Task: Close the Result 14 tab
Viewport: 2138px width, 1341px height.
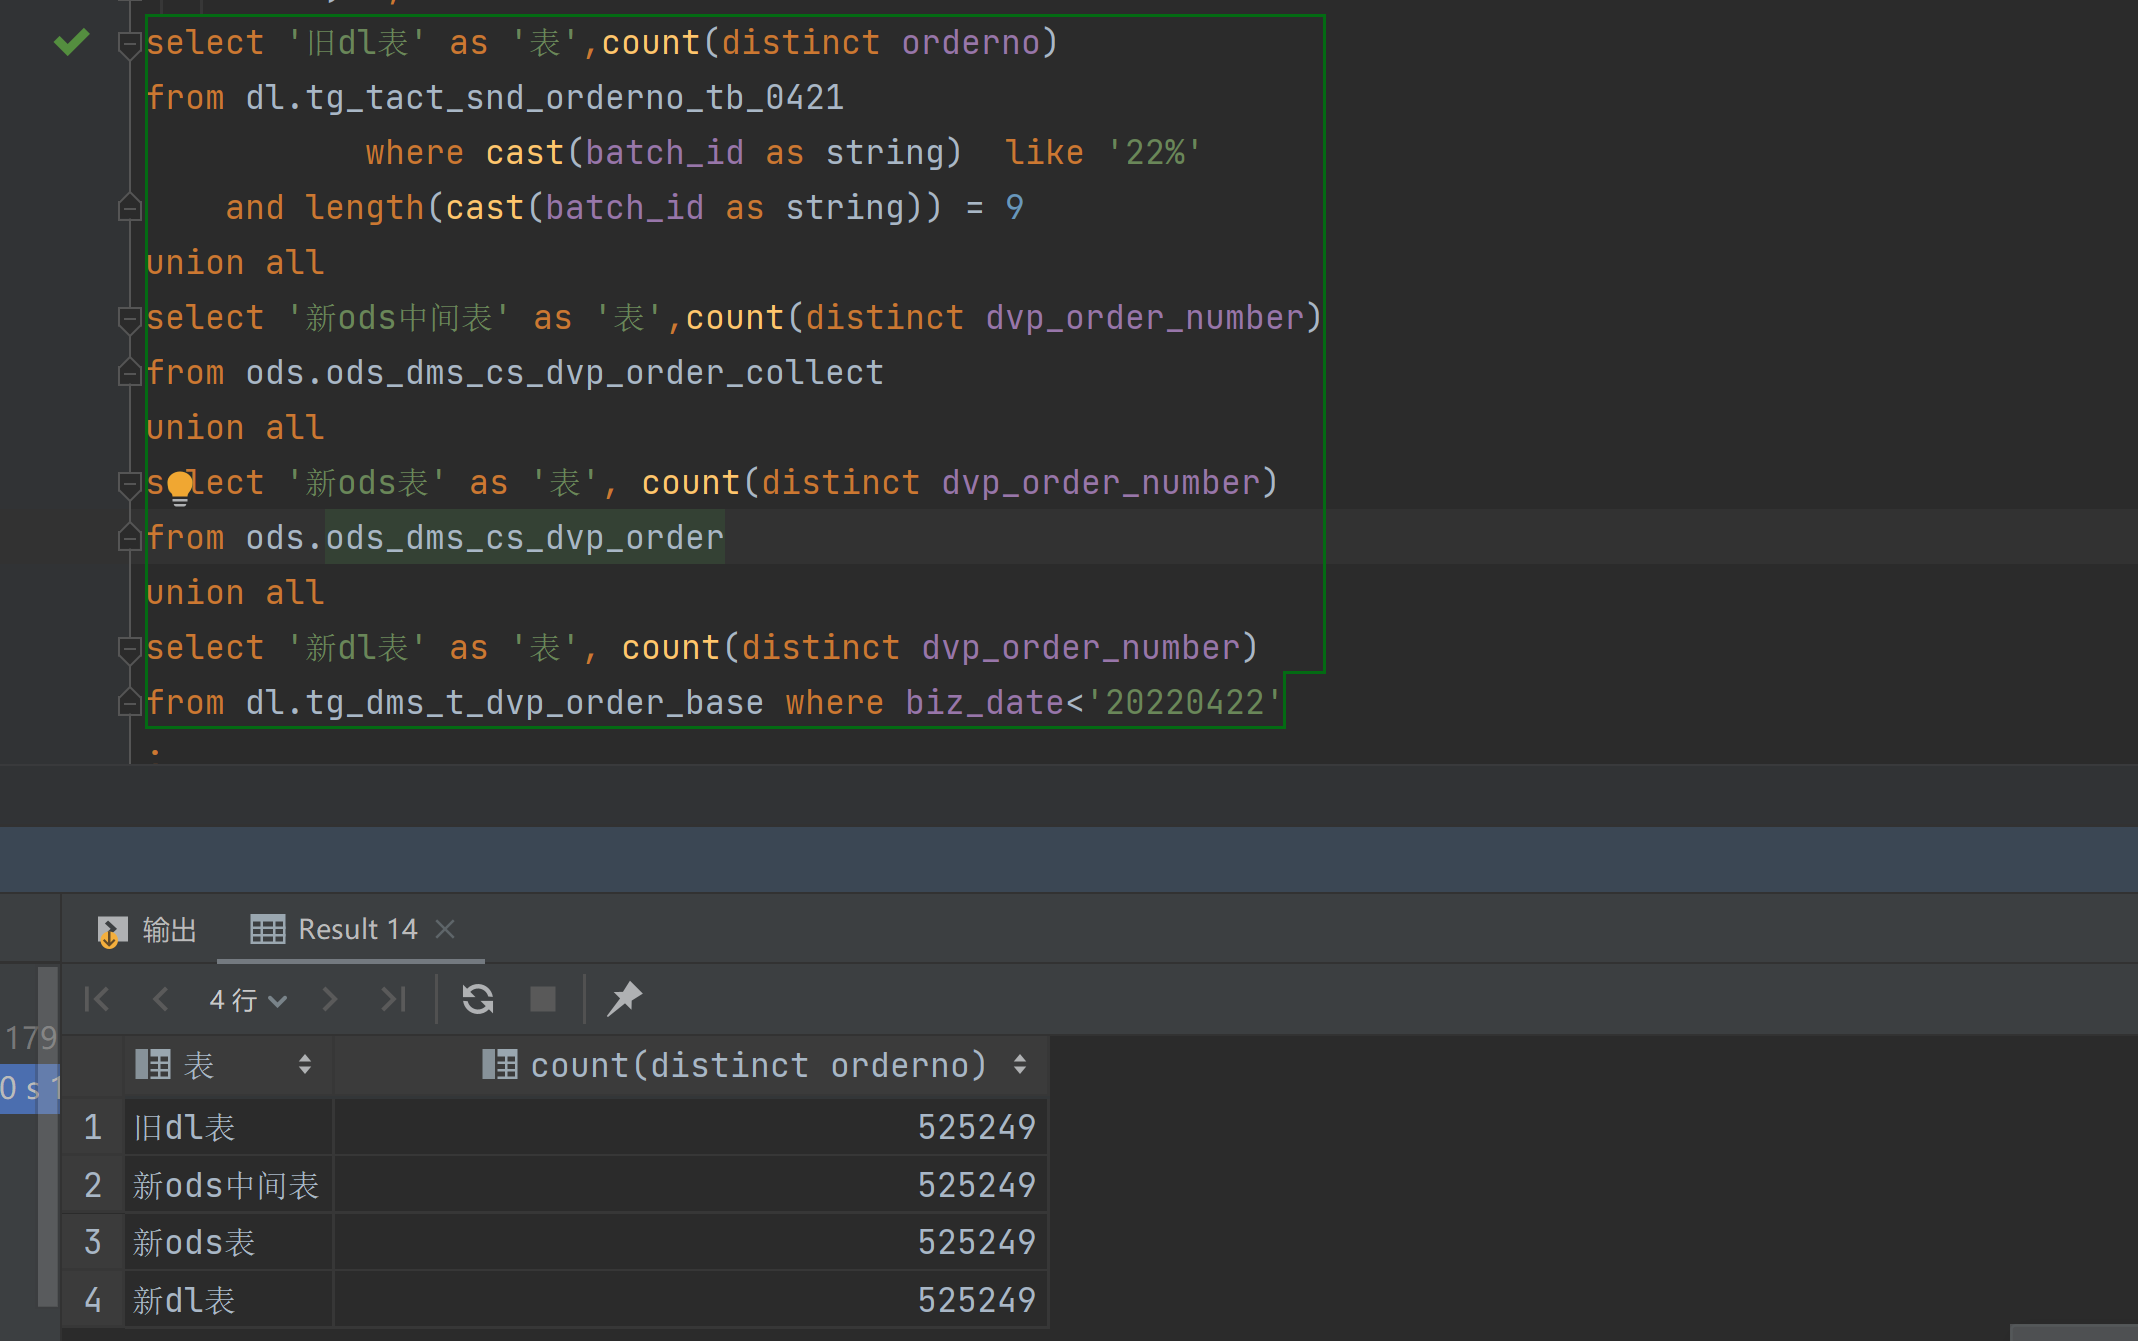Action: coord(446,929)
